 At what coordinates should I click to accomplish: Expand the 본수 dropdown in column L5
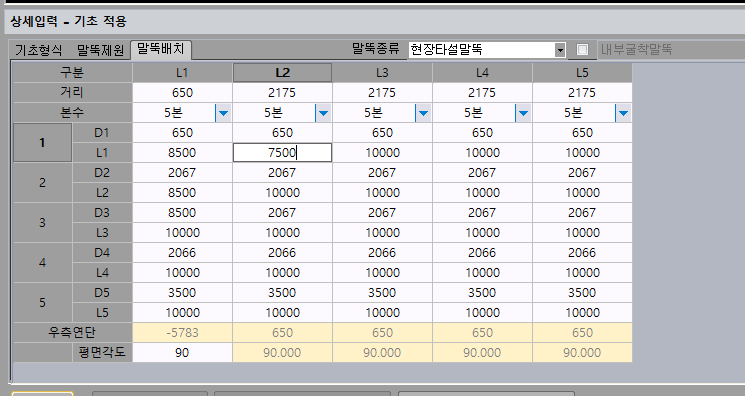pos(623,113)
